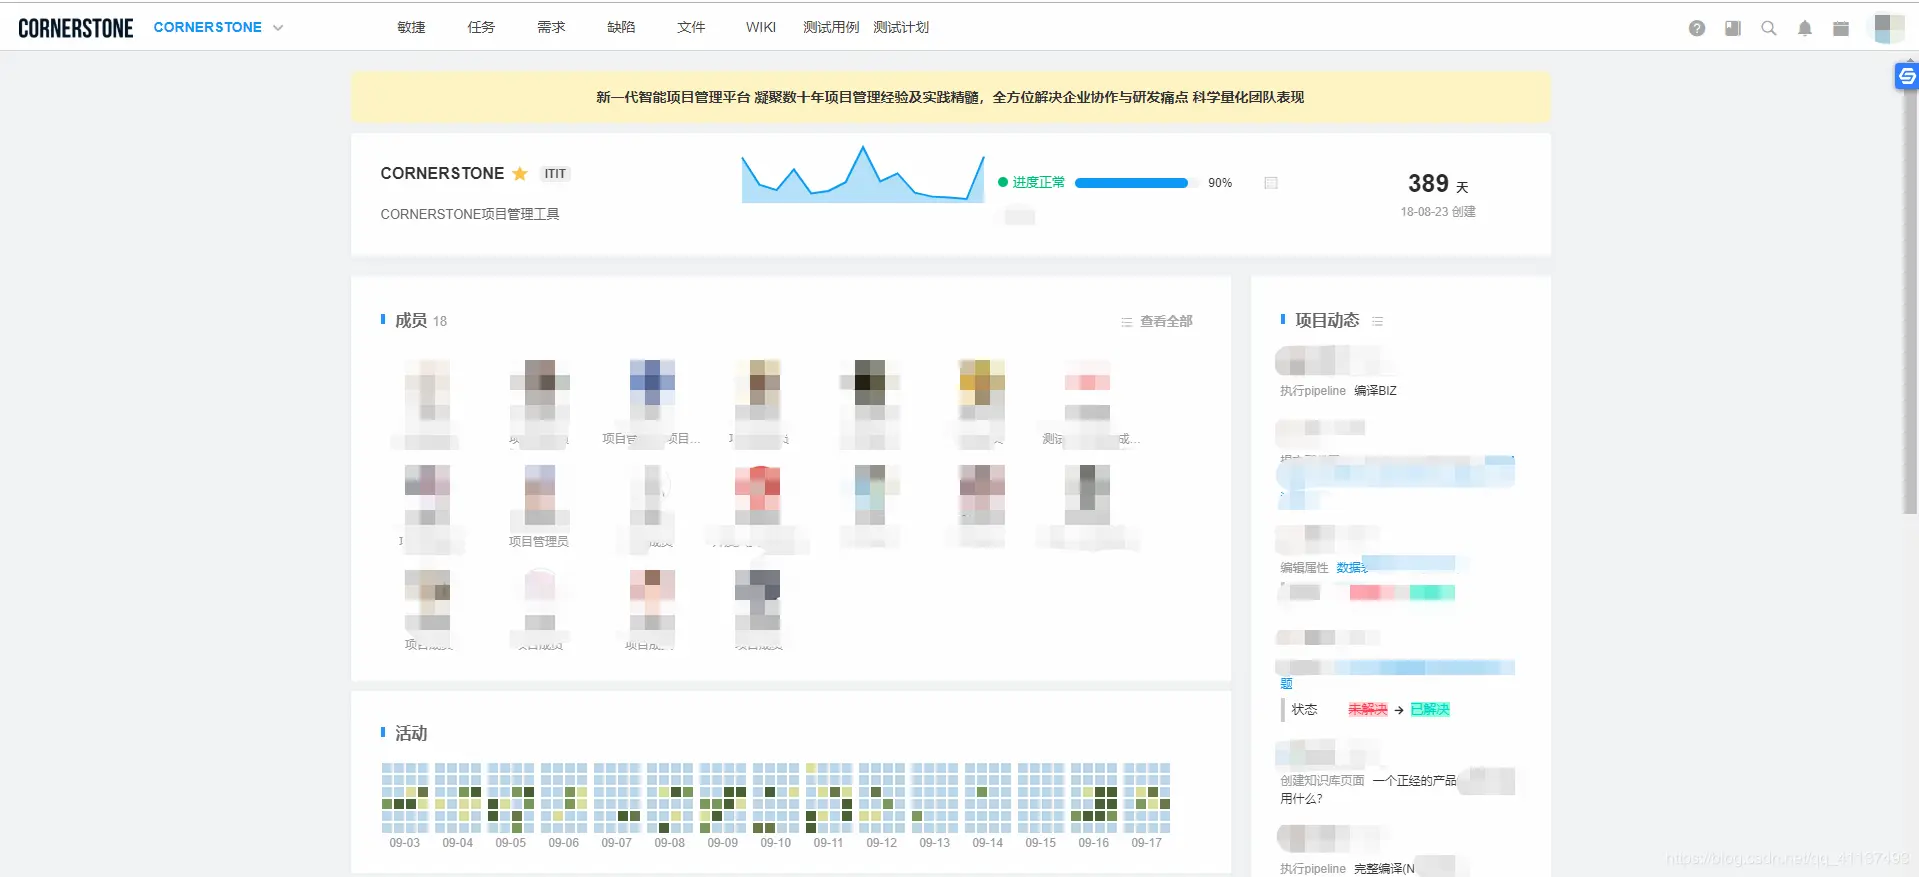The image size is (1919, 877).
Task: Click the 389 天 day count
Action: (1438, 184)
